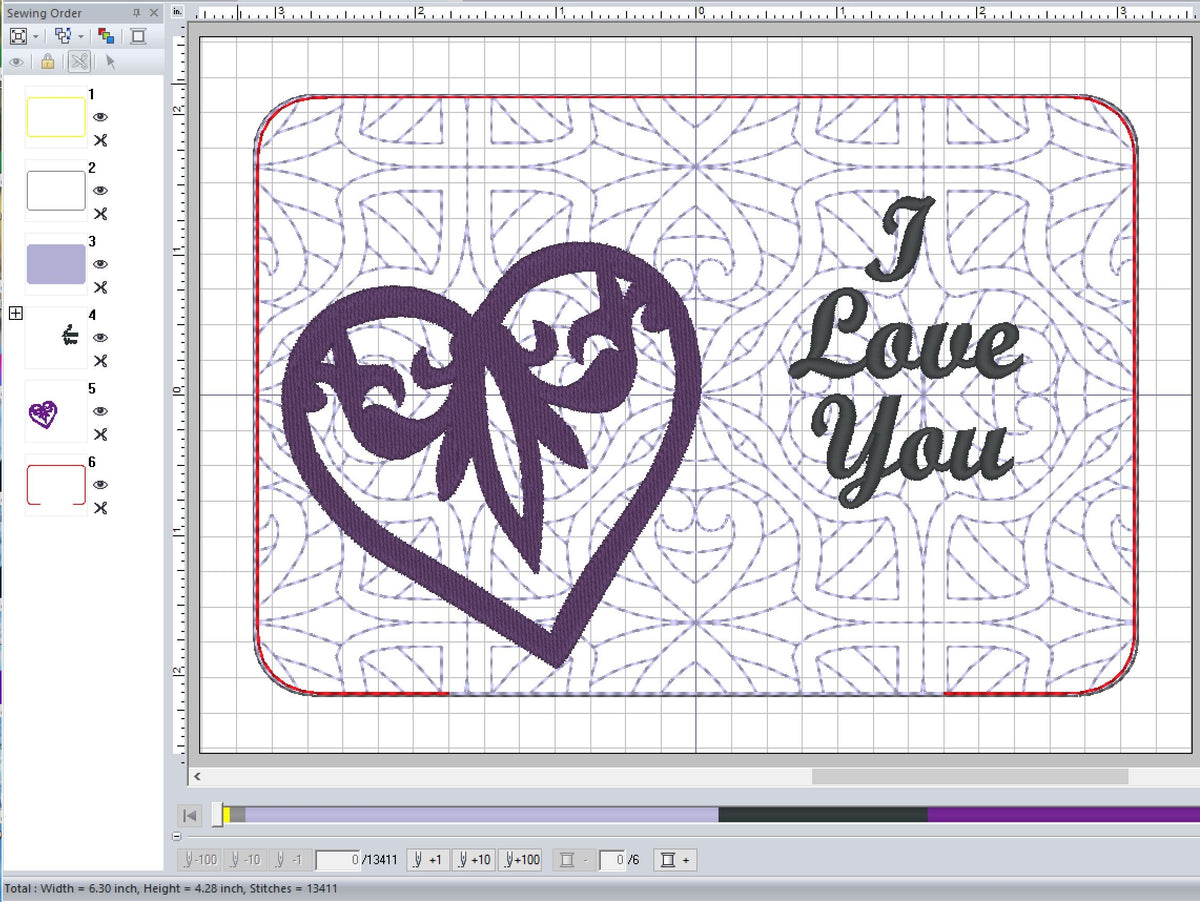The height and width of the screenshot is (902, 1200).
Task: Go to next color with spool plus button
Action: 675,860
